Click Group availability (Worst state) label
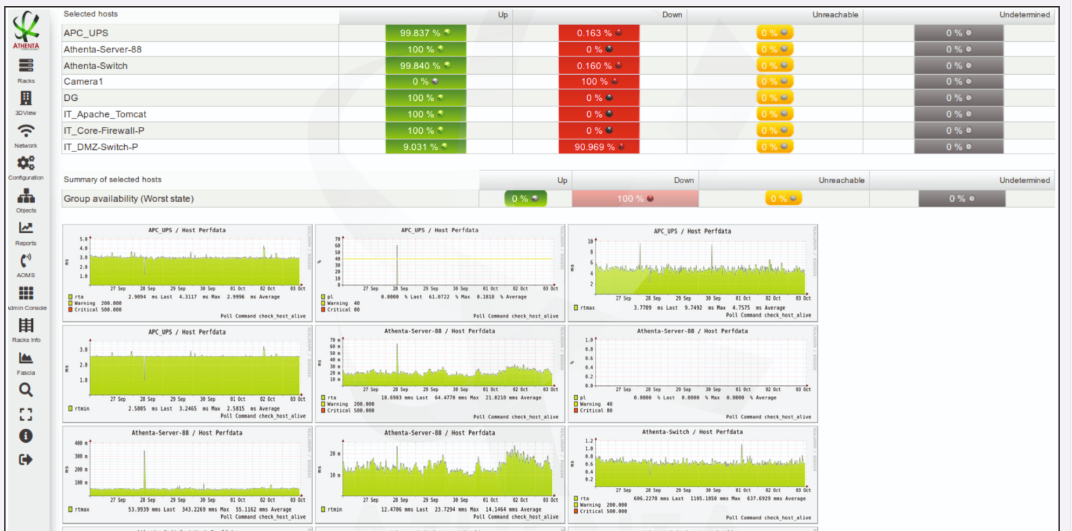Image resolution: width=1072 pixels, height=531 pixels. [x=129, y=198]
